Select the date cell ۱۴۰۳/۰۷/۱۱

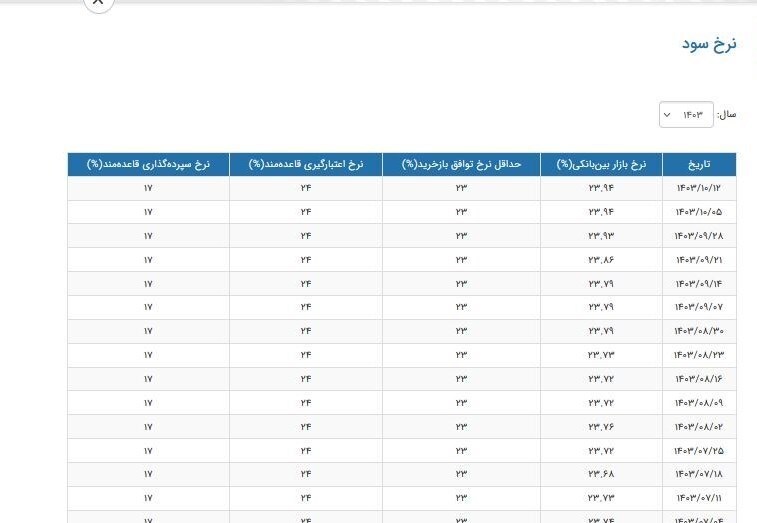click(699, 498)
